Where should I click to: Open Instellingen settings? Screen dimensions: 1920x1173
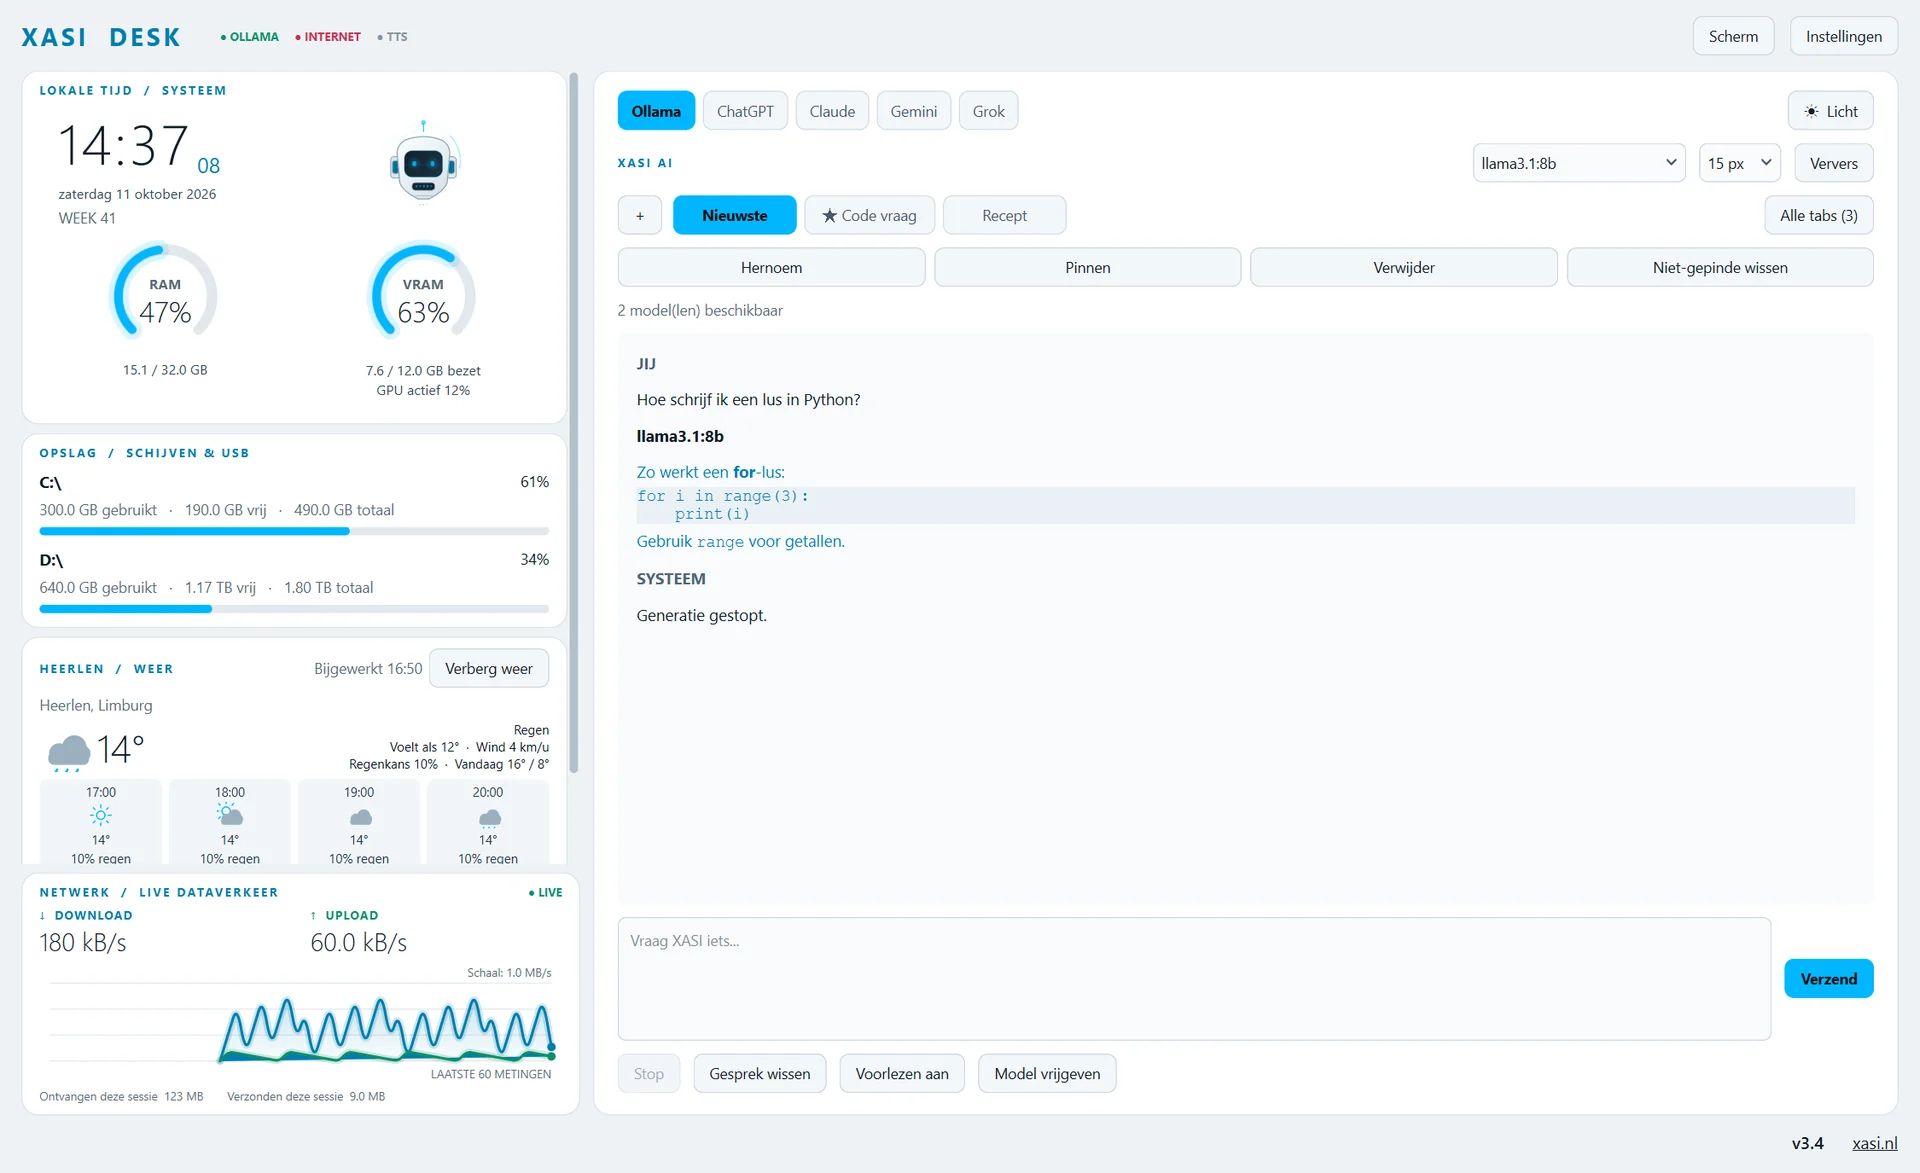pyautogui.click(x=1844, y=36)
